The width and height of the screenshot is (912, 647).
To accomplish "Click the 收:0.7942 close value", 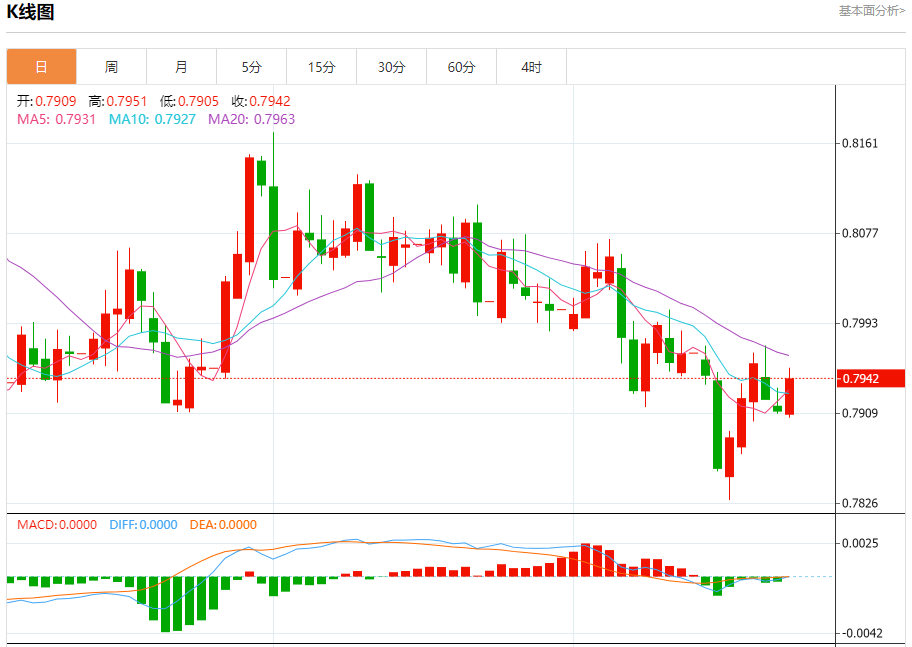I will coord(261,101).
